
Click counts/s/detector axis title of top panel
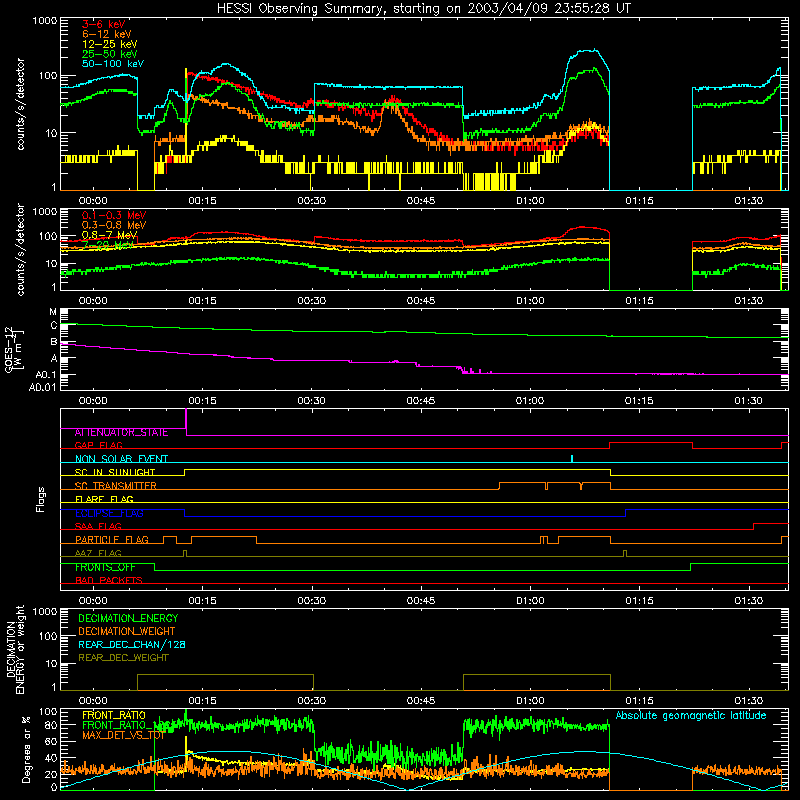pyautogui.click(x=20, y=104)
